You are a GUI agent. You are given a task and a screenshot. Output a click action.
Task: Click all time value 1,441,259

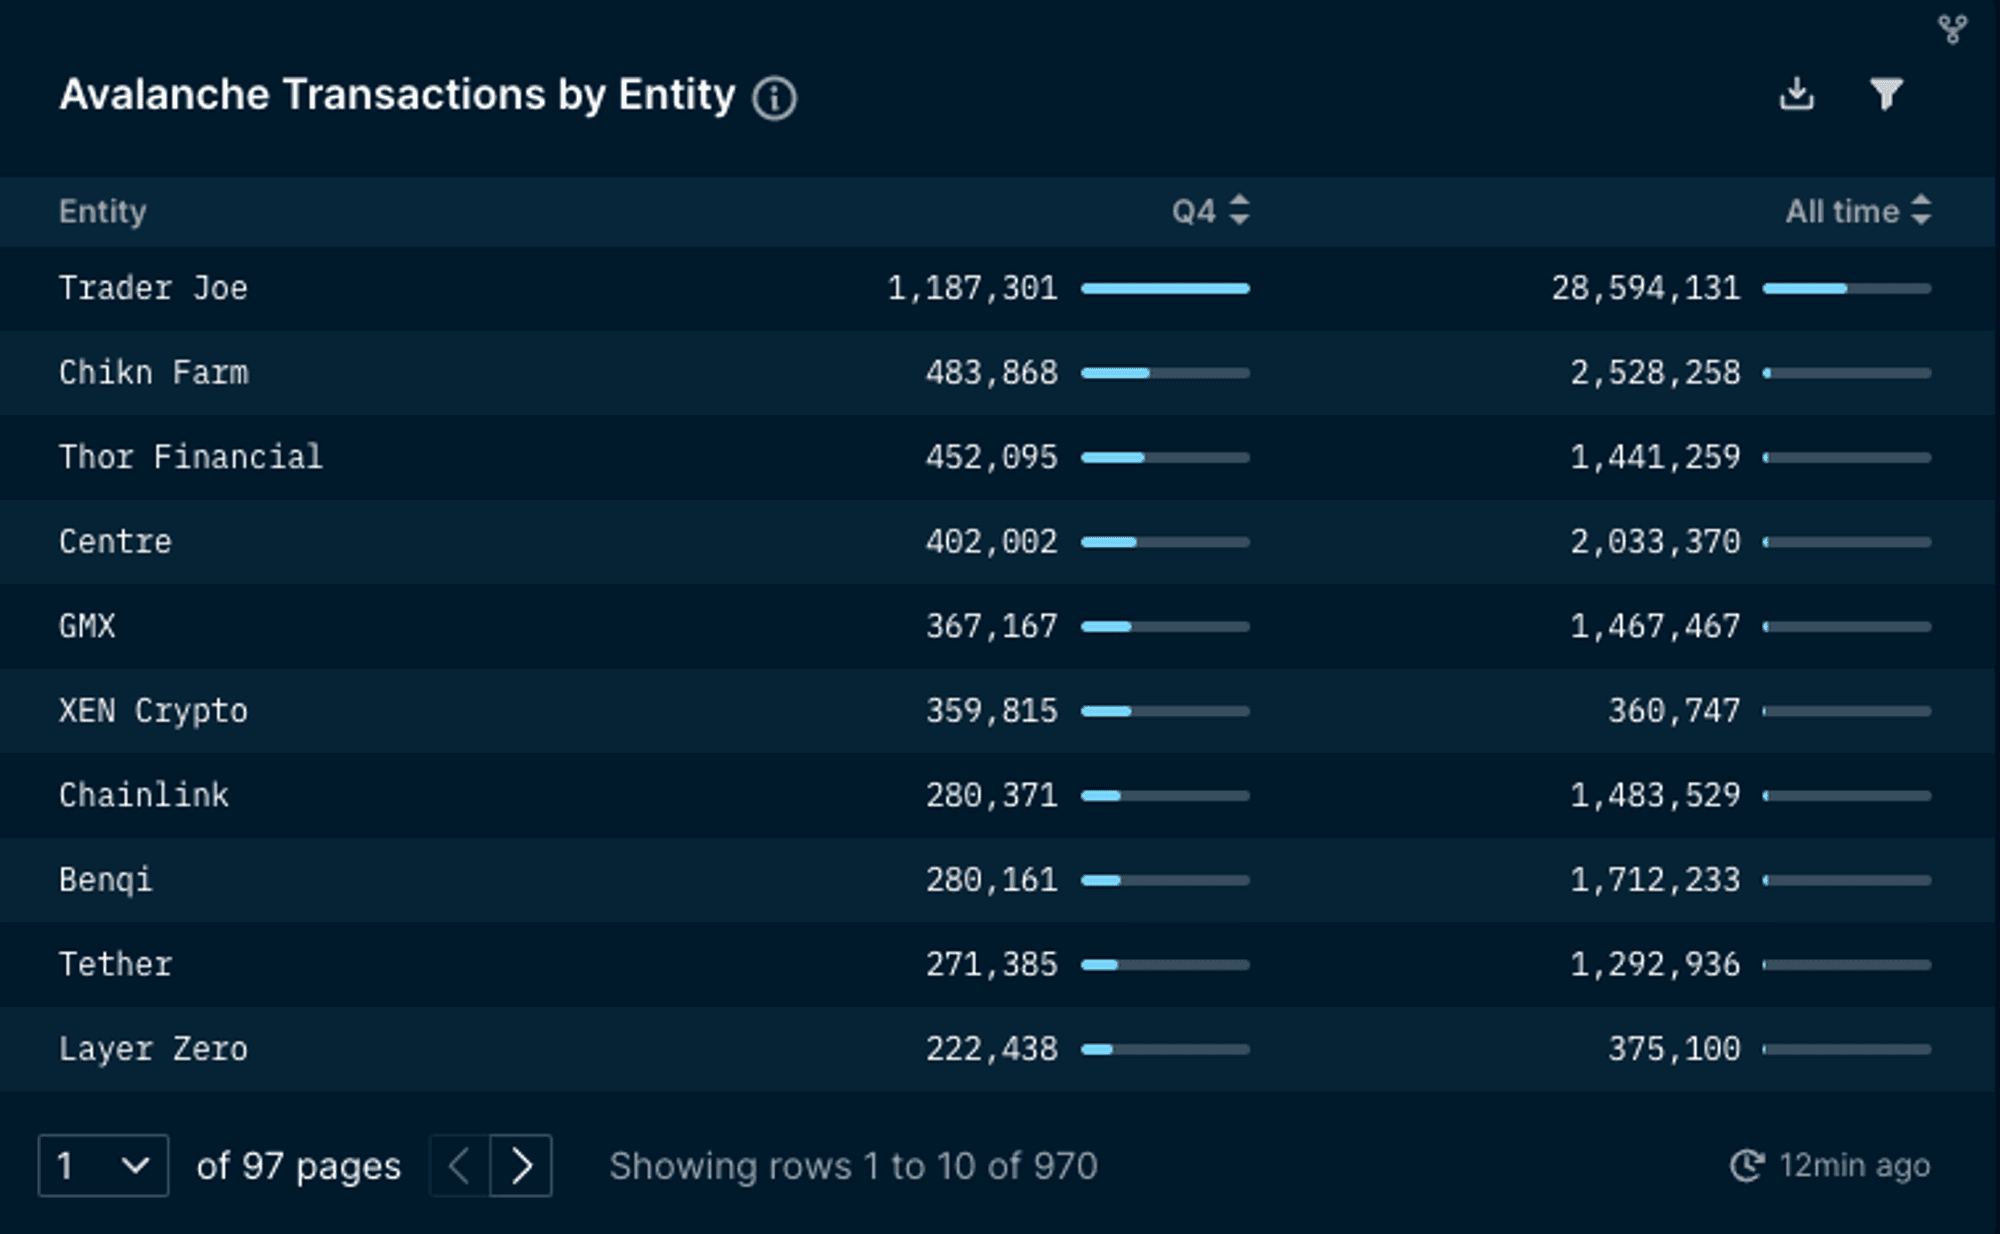(1655, 457)
